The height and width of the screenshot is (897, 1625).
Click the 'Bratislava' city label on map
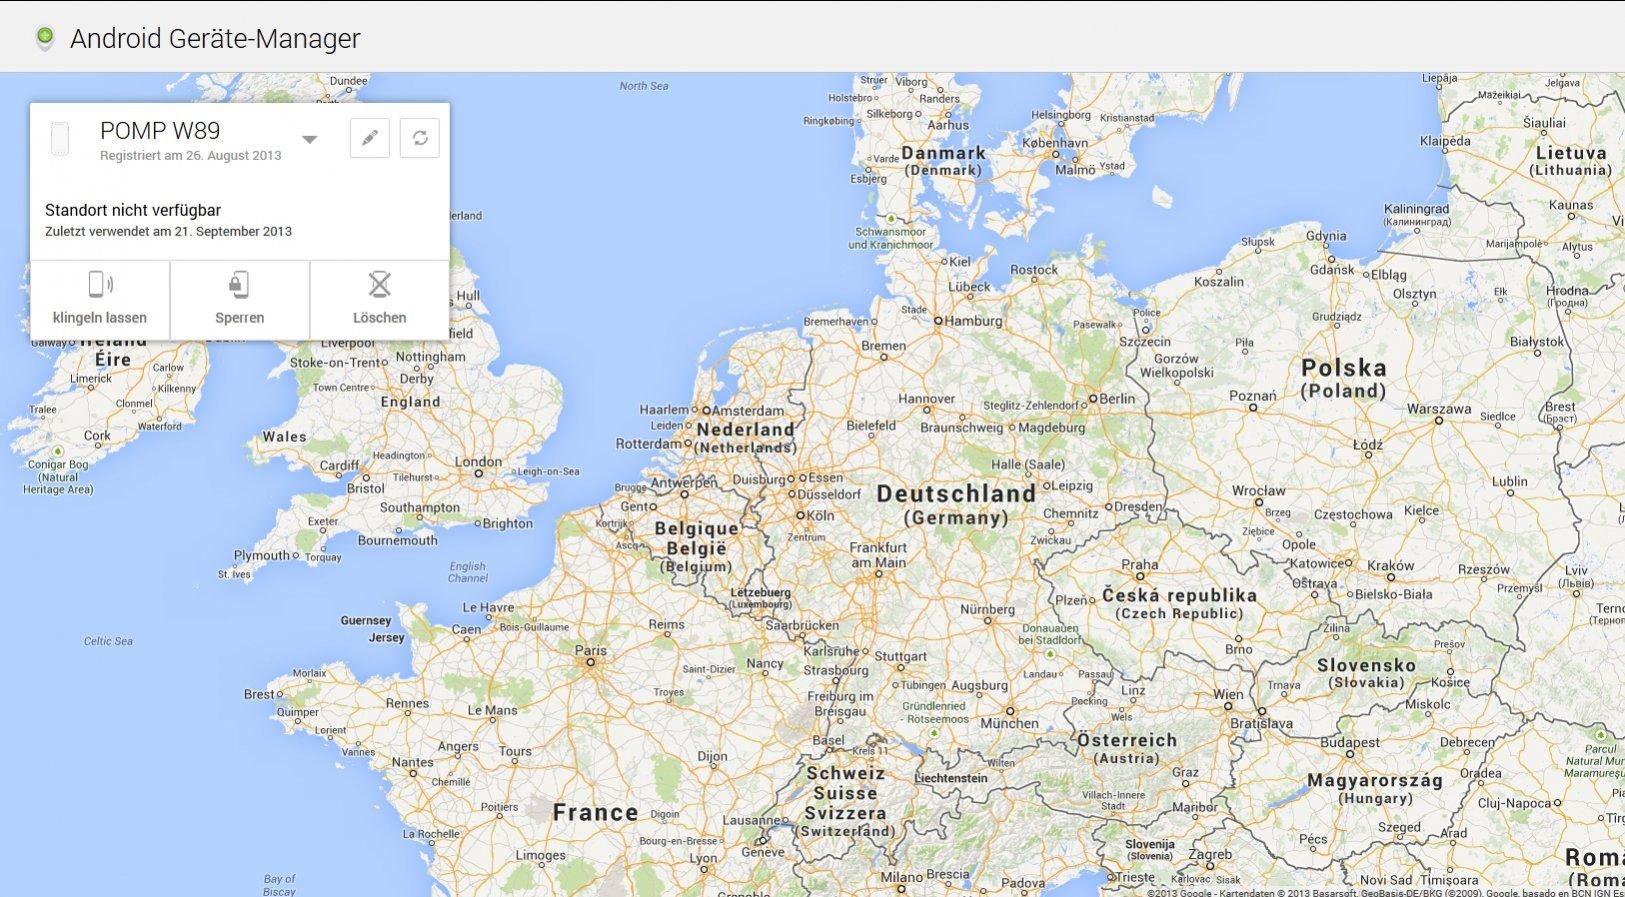(1261, 723)
